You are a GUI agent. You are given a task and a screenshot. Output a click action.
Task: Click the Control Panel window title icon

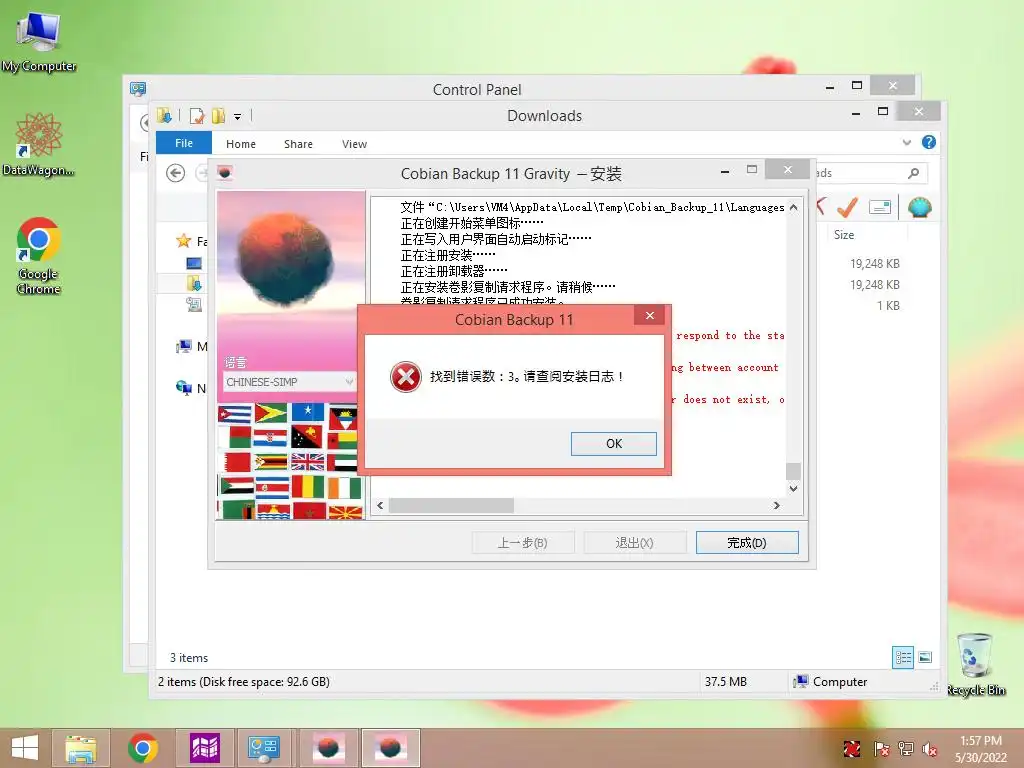pyautogui.click(x=138, y=89)
